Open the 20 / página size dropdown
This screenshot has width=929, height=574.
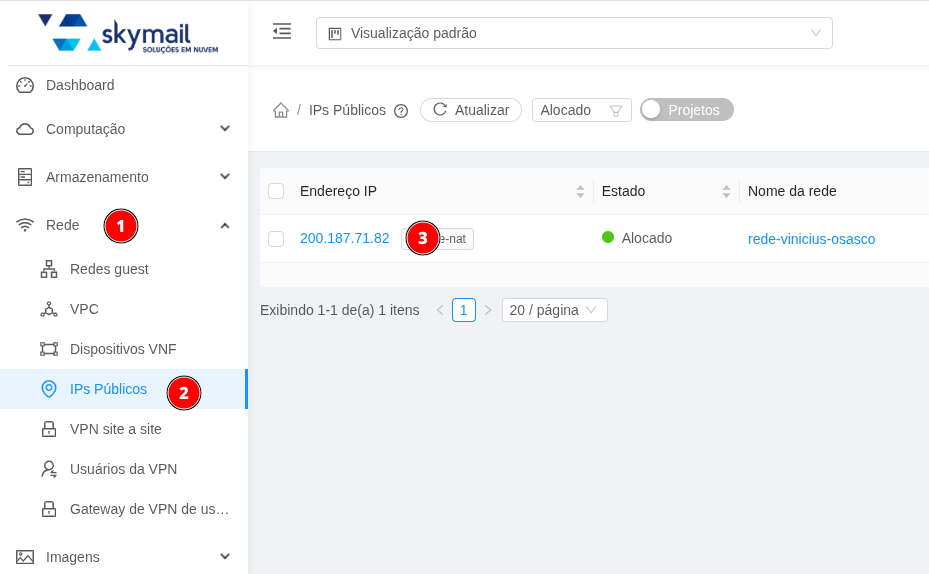554,310
